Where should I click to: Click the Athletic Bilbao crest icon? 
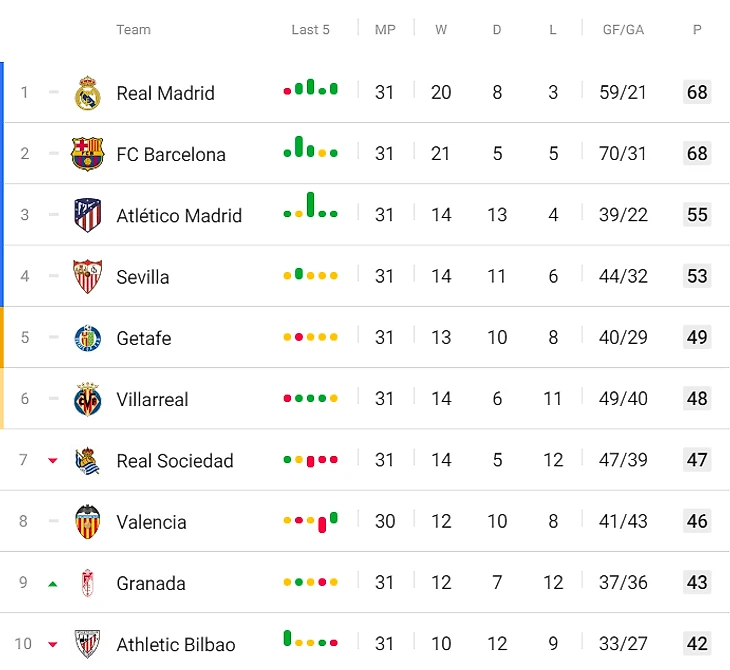coord(88,644)
